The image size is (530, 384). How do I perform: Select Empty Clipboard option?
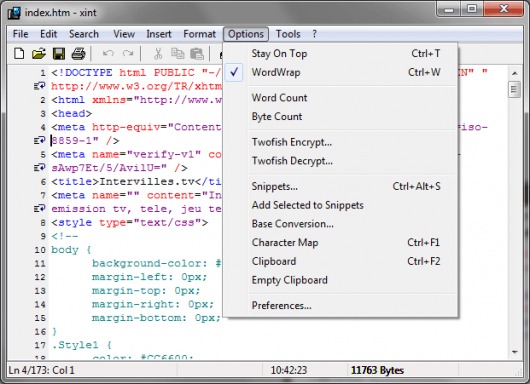[341, 280]
